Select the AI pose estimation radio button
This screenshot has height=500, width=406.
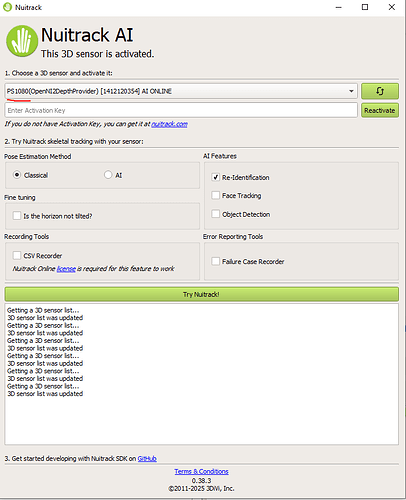pyautogui.click(x=108, y=175)
